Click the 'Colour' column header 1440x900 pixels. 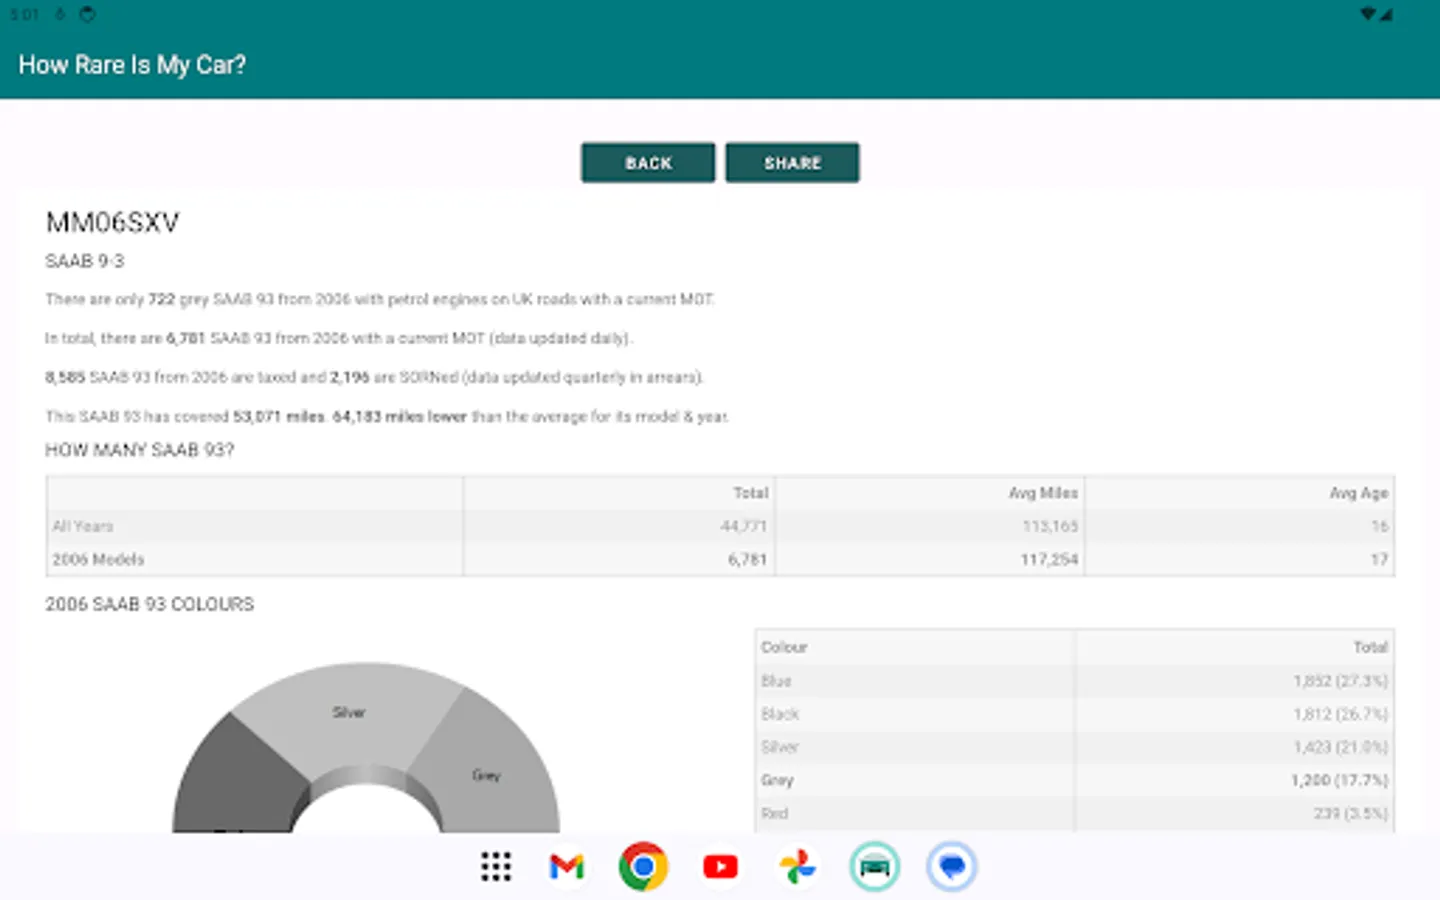tap(784, 647)
